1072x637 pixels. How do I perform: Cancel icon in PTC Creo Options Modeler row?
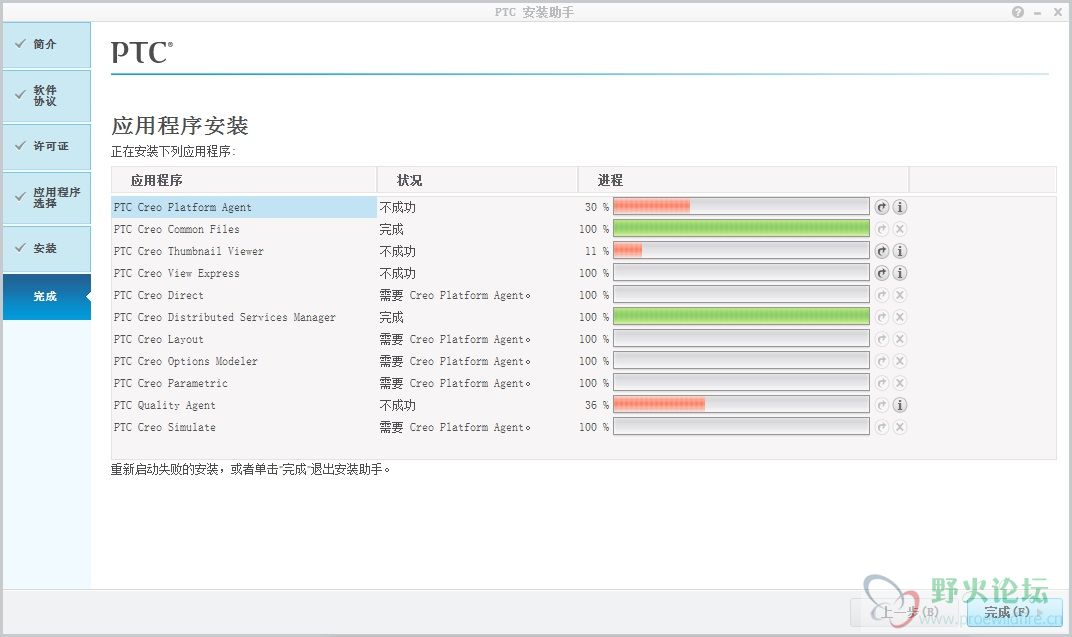point(900,361)
